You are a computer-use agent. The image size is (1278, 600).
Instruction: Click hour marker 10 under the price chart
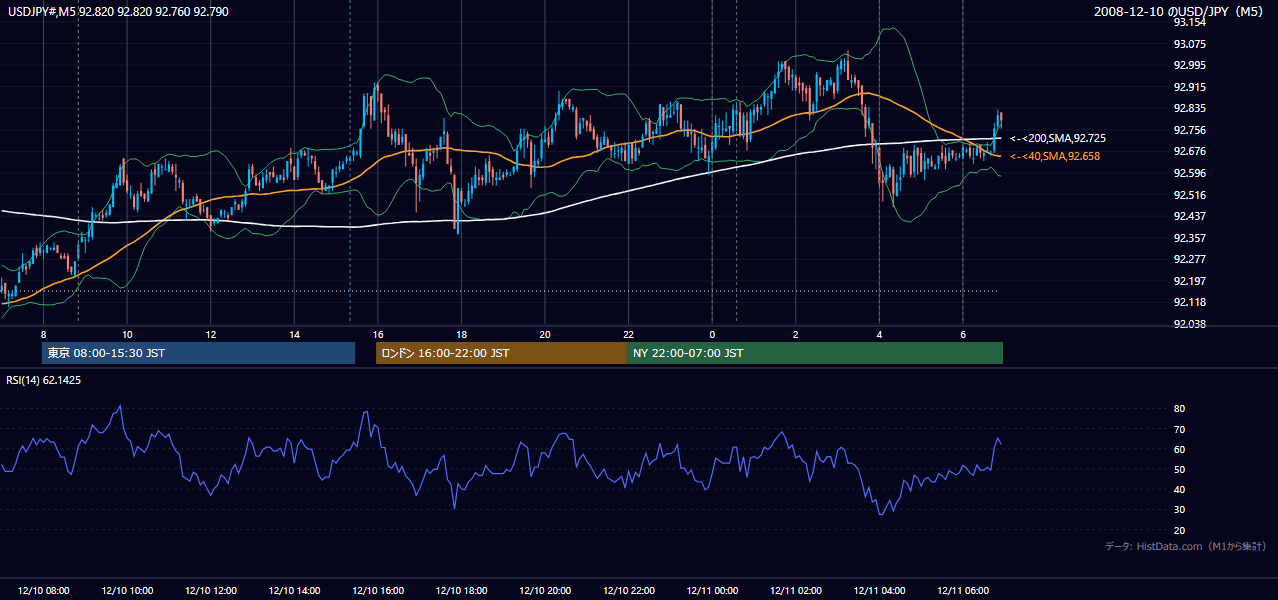127,334
